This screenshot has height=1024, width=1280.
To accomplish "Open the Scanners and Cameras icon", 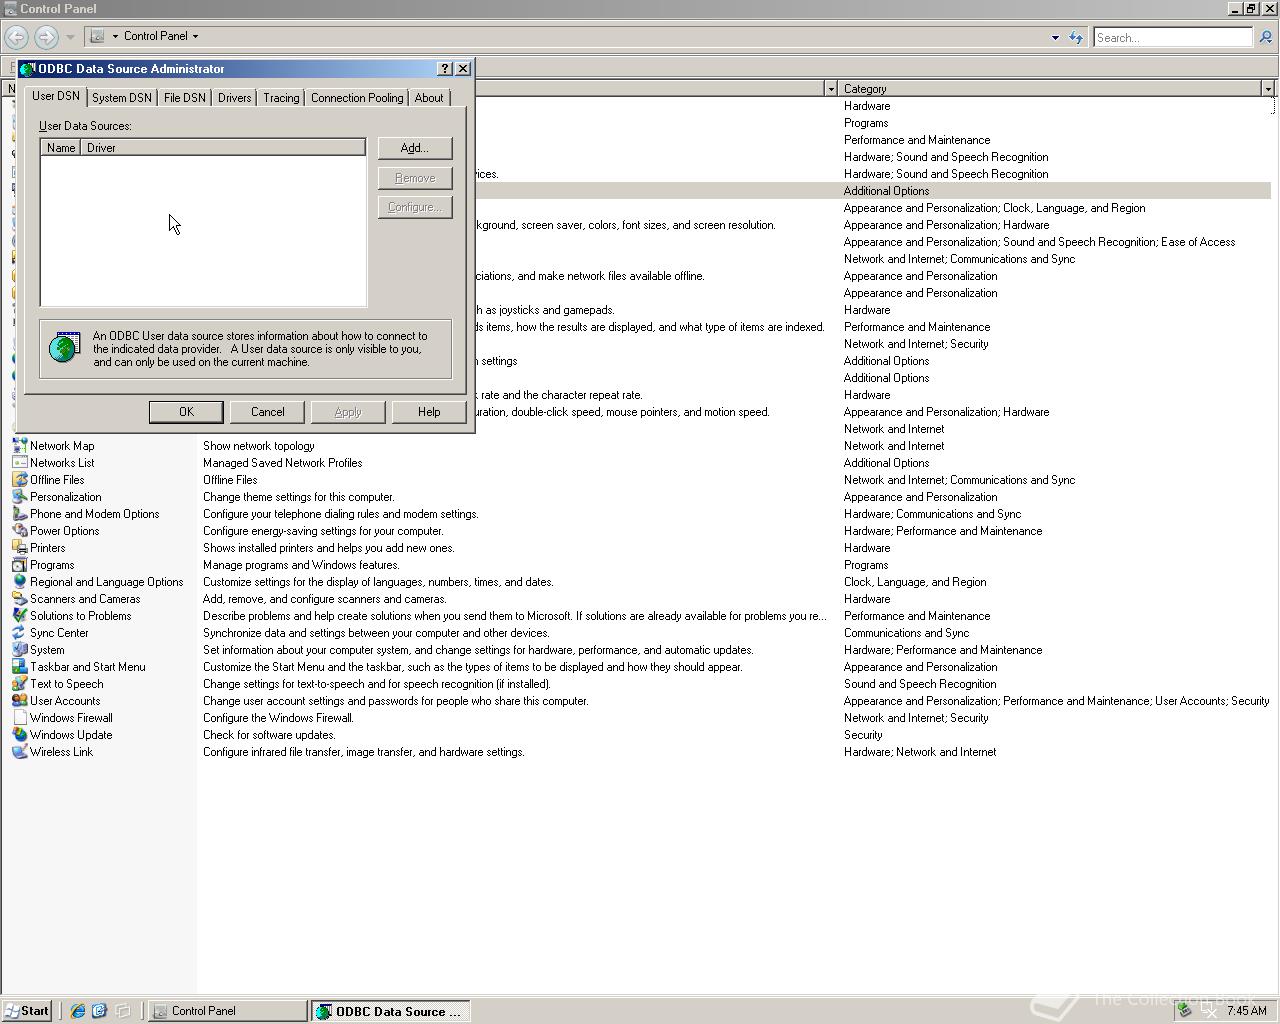I will [19, 599].
